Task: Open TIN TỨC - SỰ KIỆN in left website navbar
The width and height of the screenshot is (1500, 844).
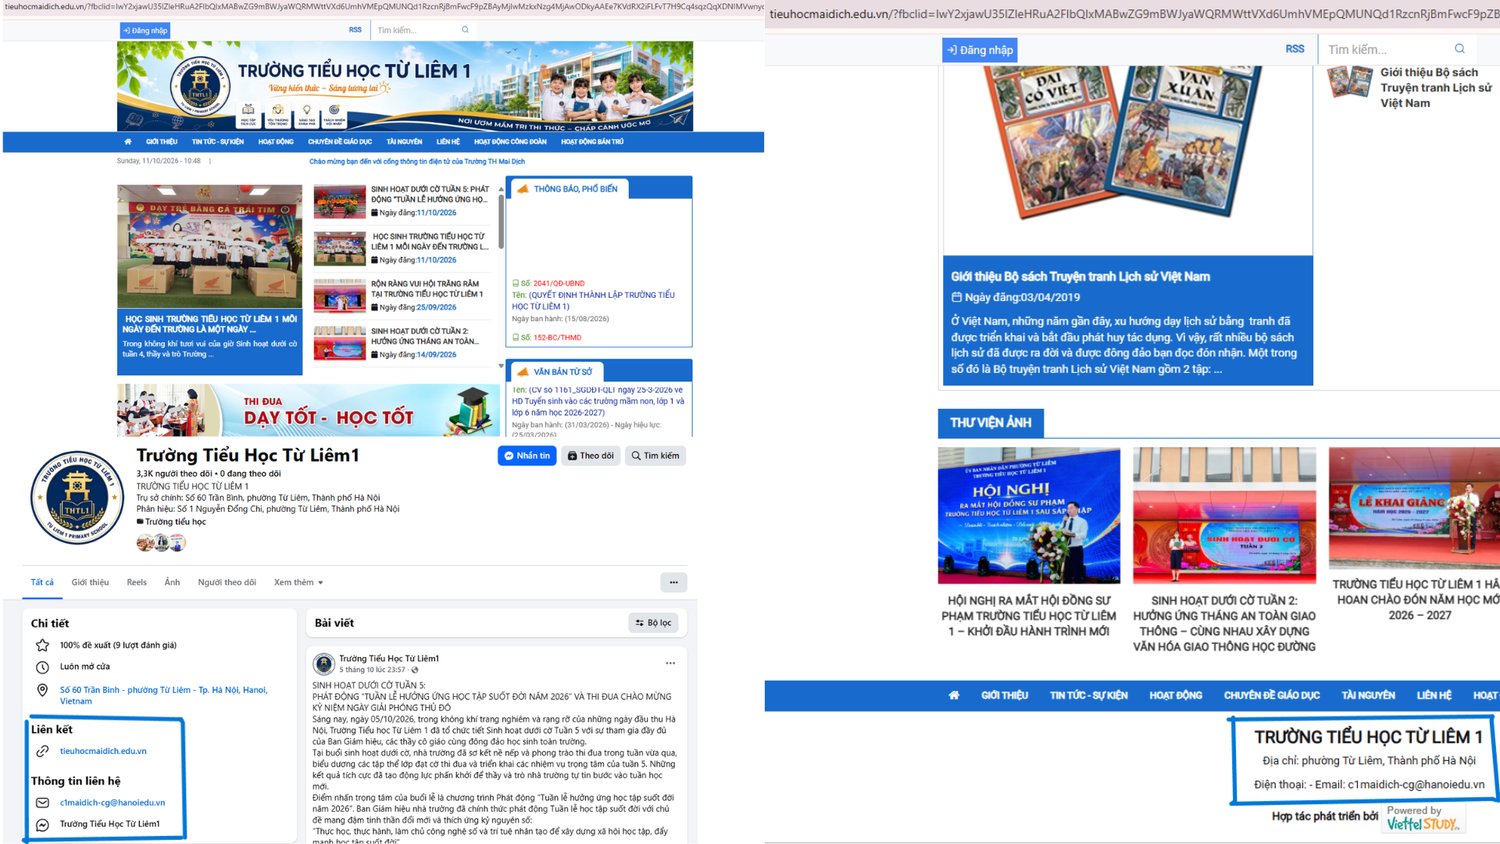Action: 218,142
